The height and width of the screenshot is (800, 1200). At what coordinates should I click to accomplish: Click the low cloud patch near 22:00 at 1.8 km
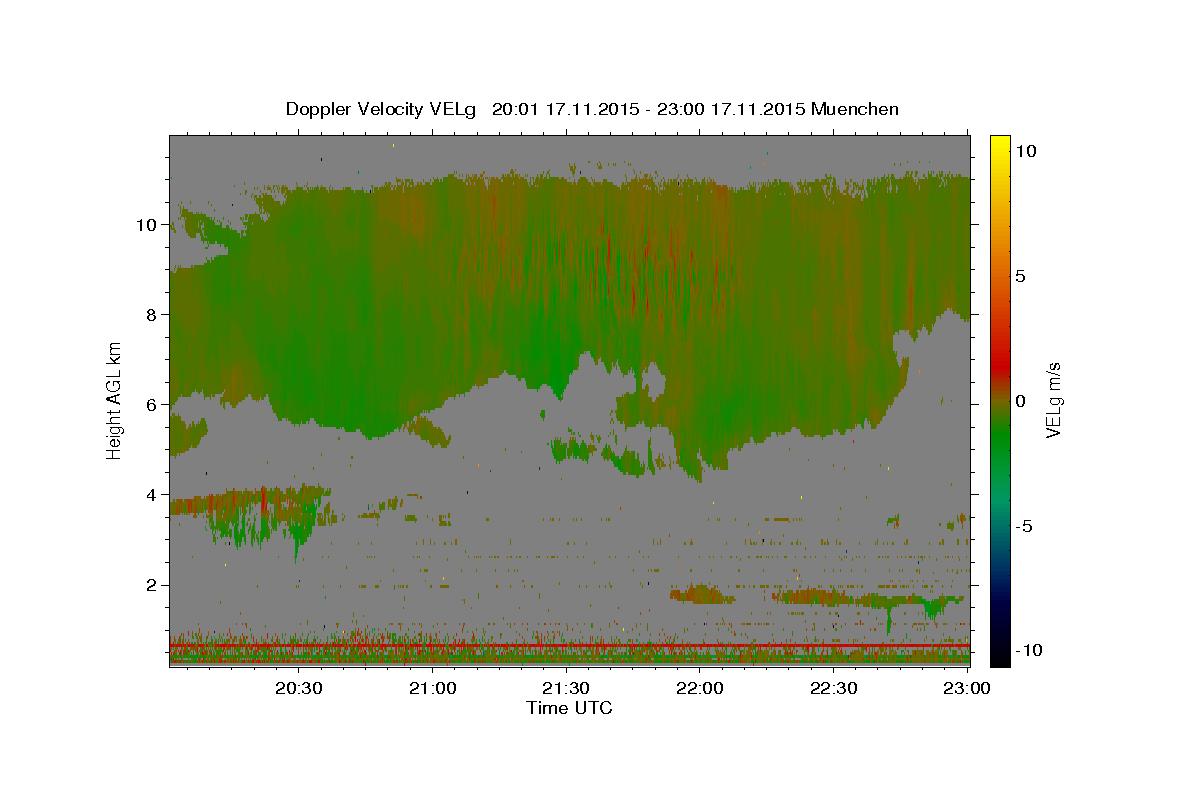701,595
